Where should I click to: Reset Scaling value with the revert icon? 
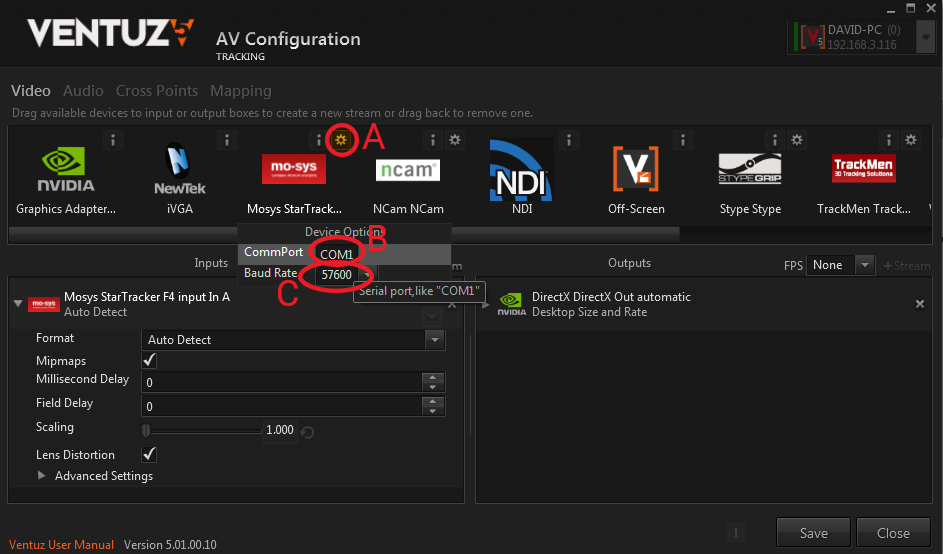[308, 431]
